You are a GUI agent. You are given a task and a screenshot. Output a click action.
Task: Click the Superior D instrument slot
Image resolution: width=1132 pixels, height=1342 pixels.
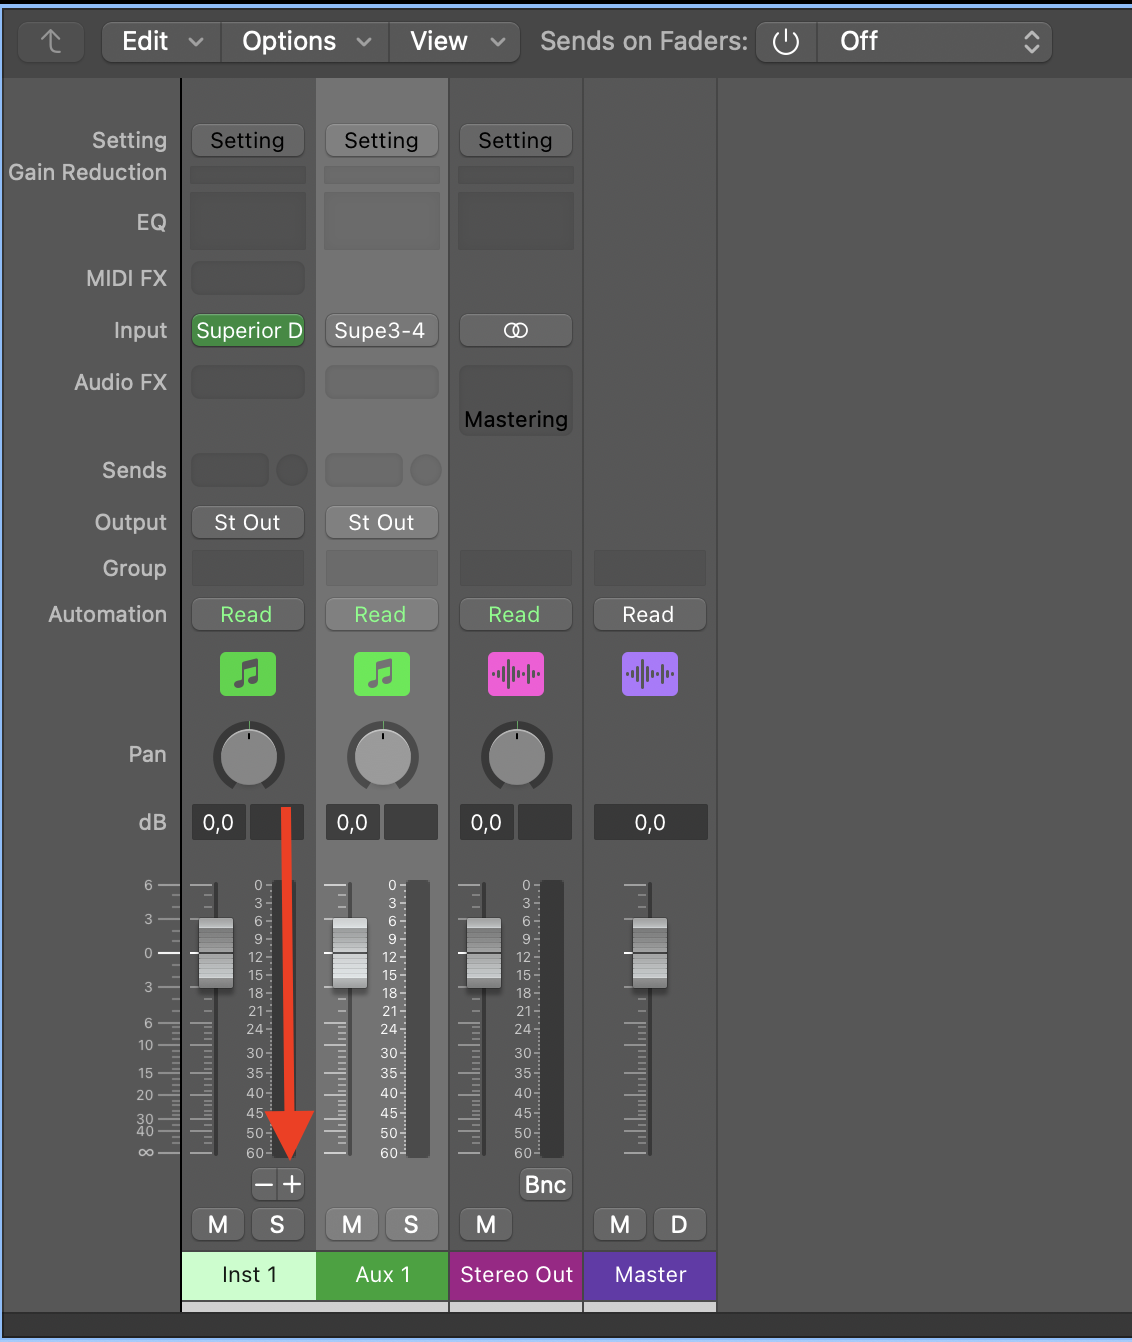pos(247,330)
